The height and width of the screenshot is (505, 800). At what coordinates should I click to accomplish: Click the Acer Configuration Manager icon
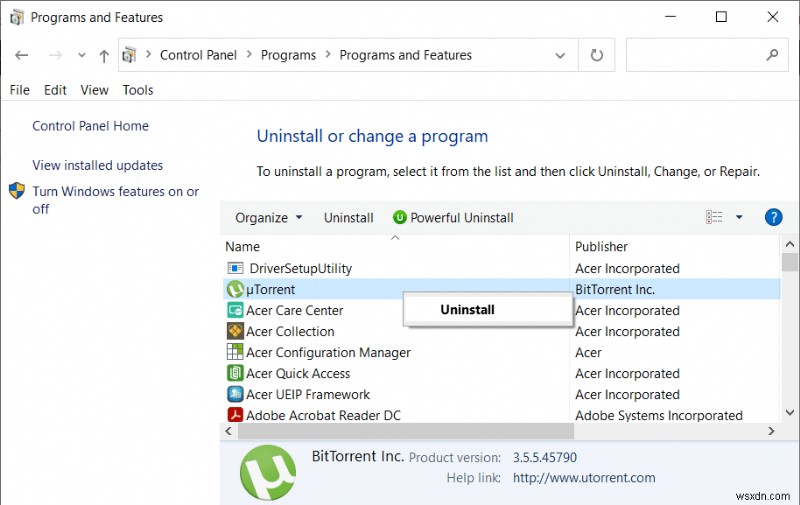235,352
